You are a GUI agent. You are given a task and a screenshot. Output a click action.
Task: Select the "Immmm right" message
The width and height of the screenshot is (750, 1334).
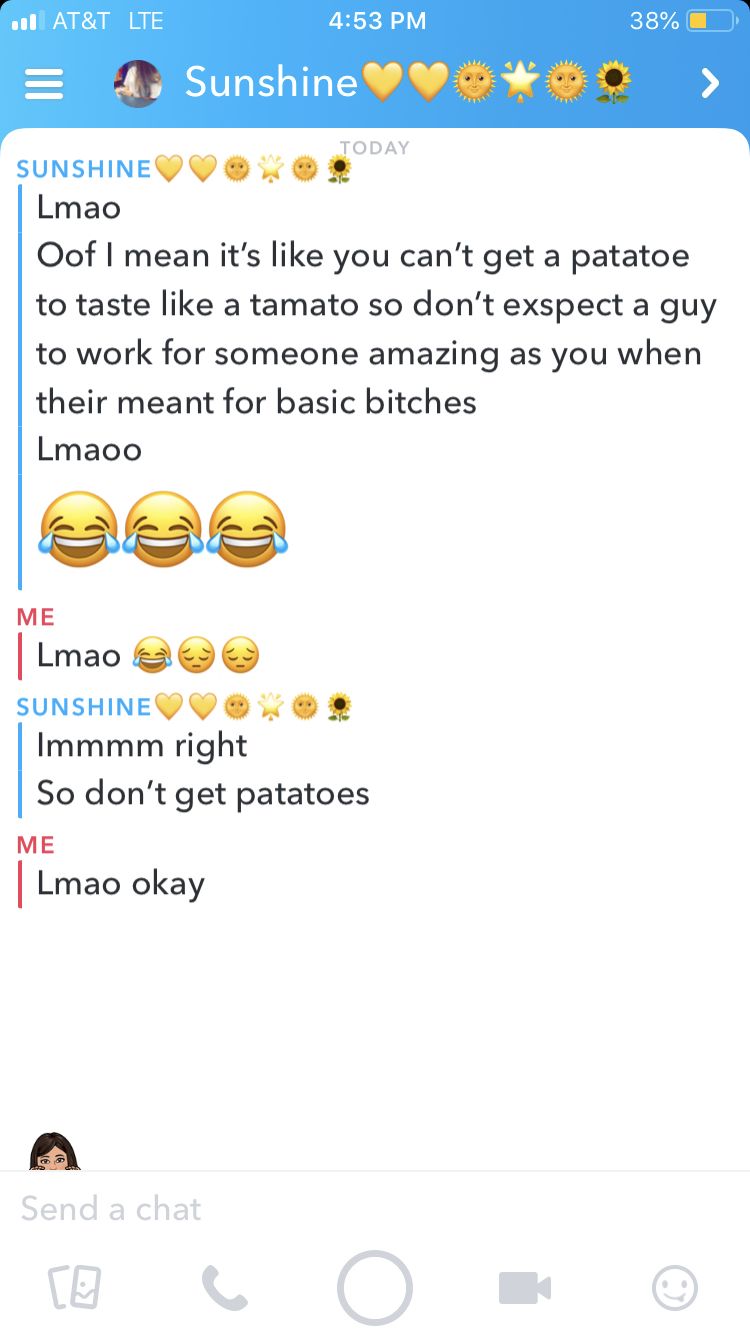(x=141, y=746)
